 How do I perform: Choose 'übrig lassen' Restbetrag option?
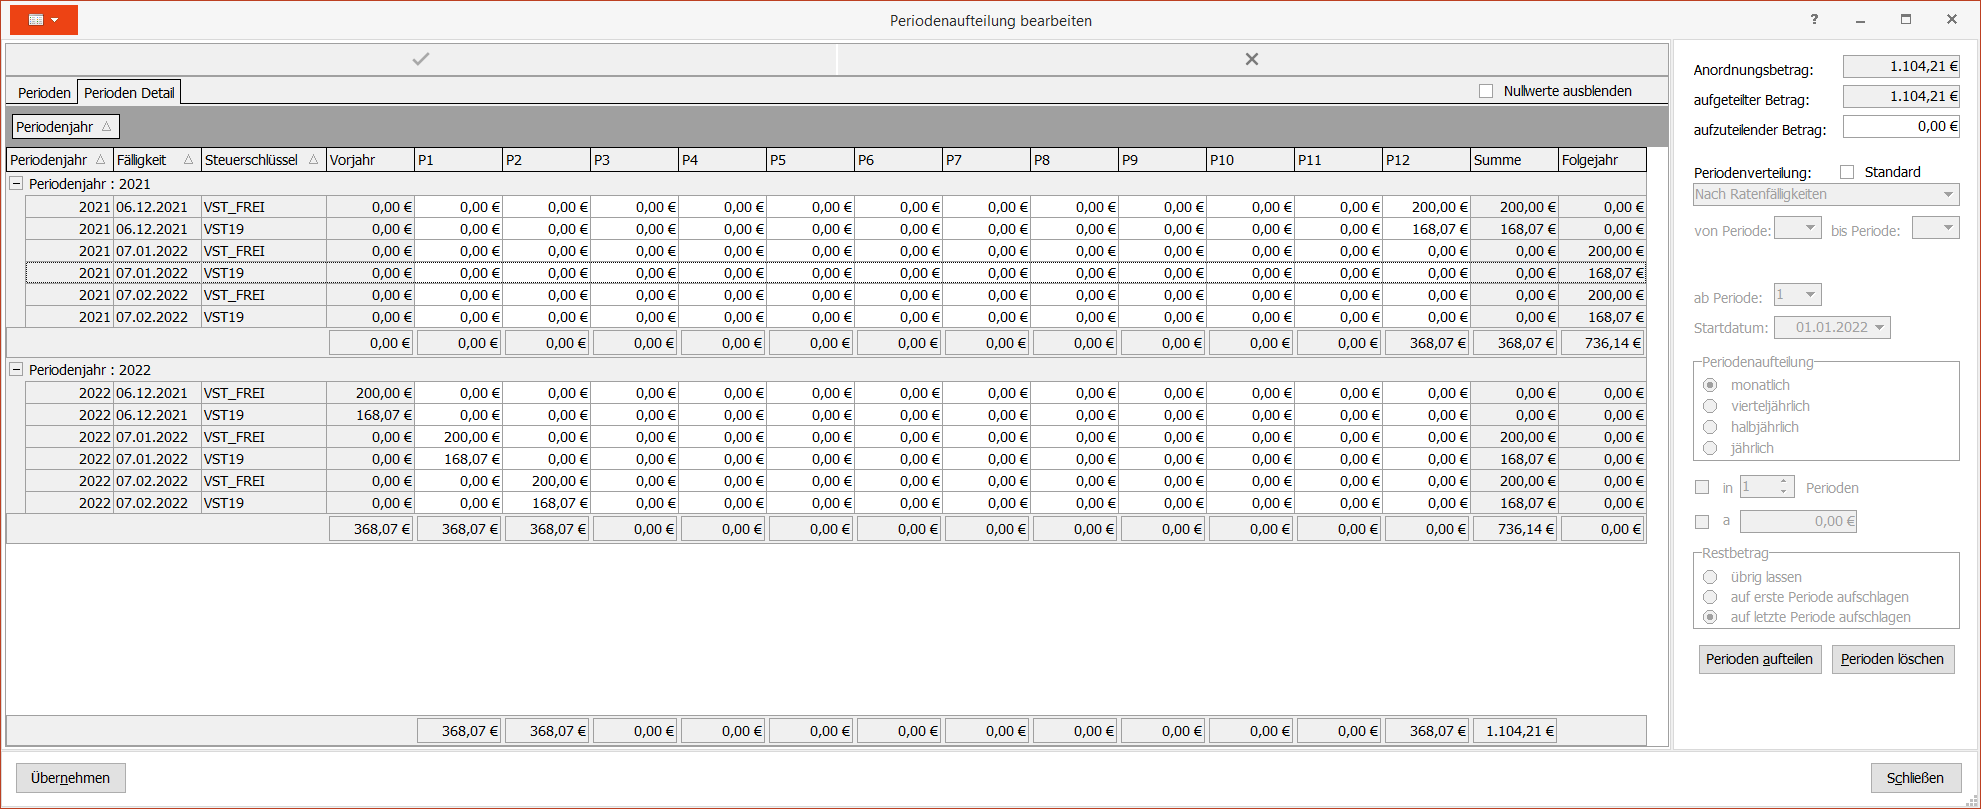[1710, 577]
